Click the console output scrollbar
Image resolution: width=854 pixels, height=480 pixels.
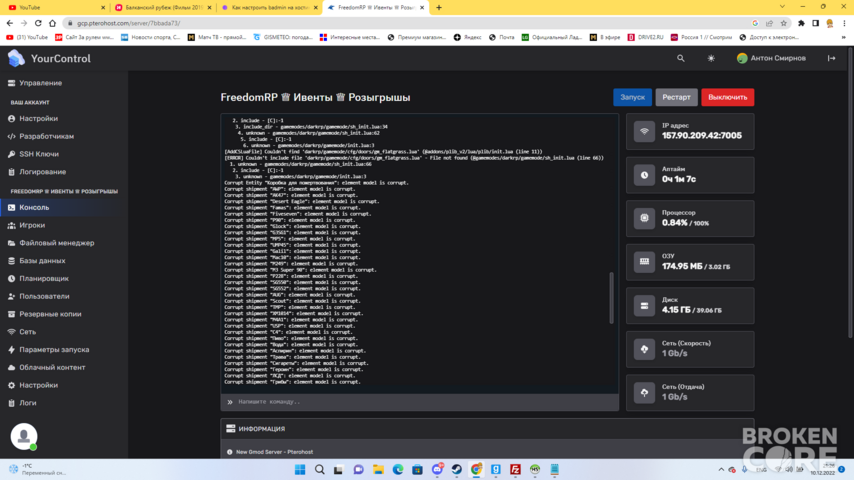click(611, 297)
